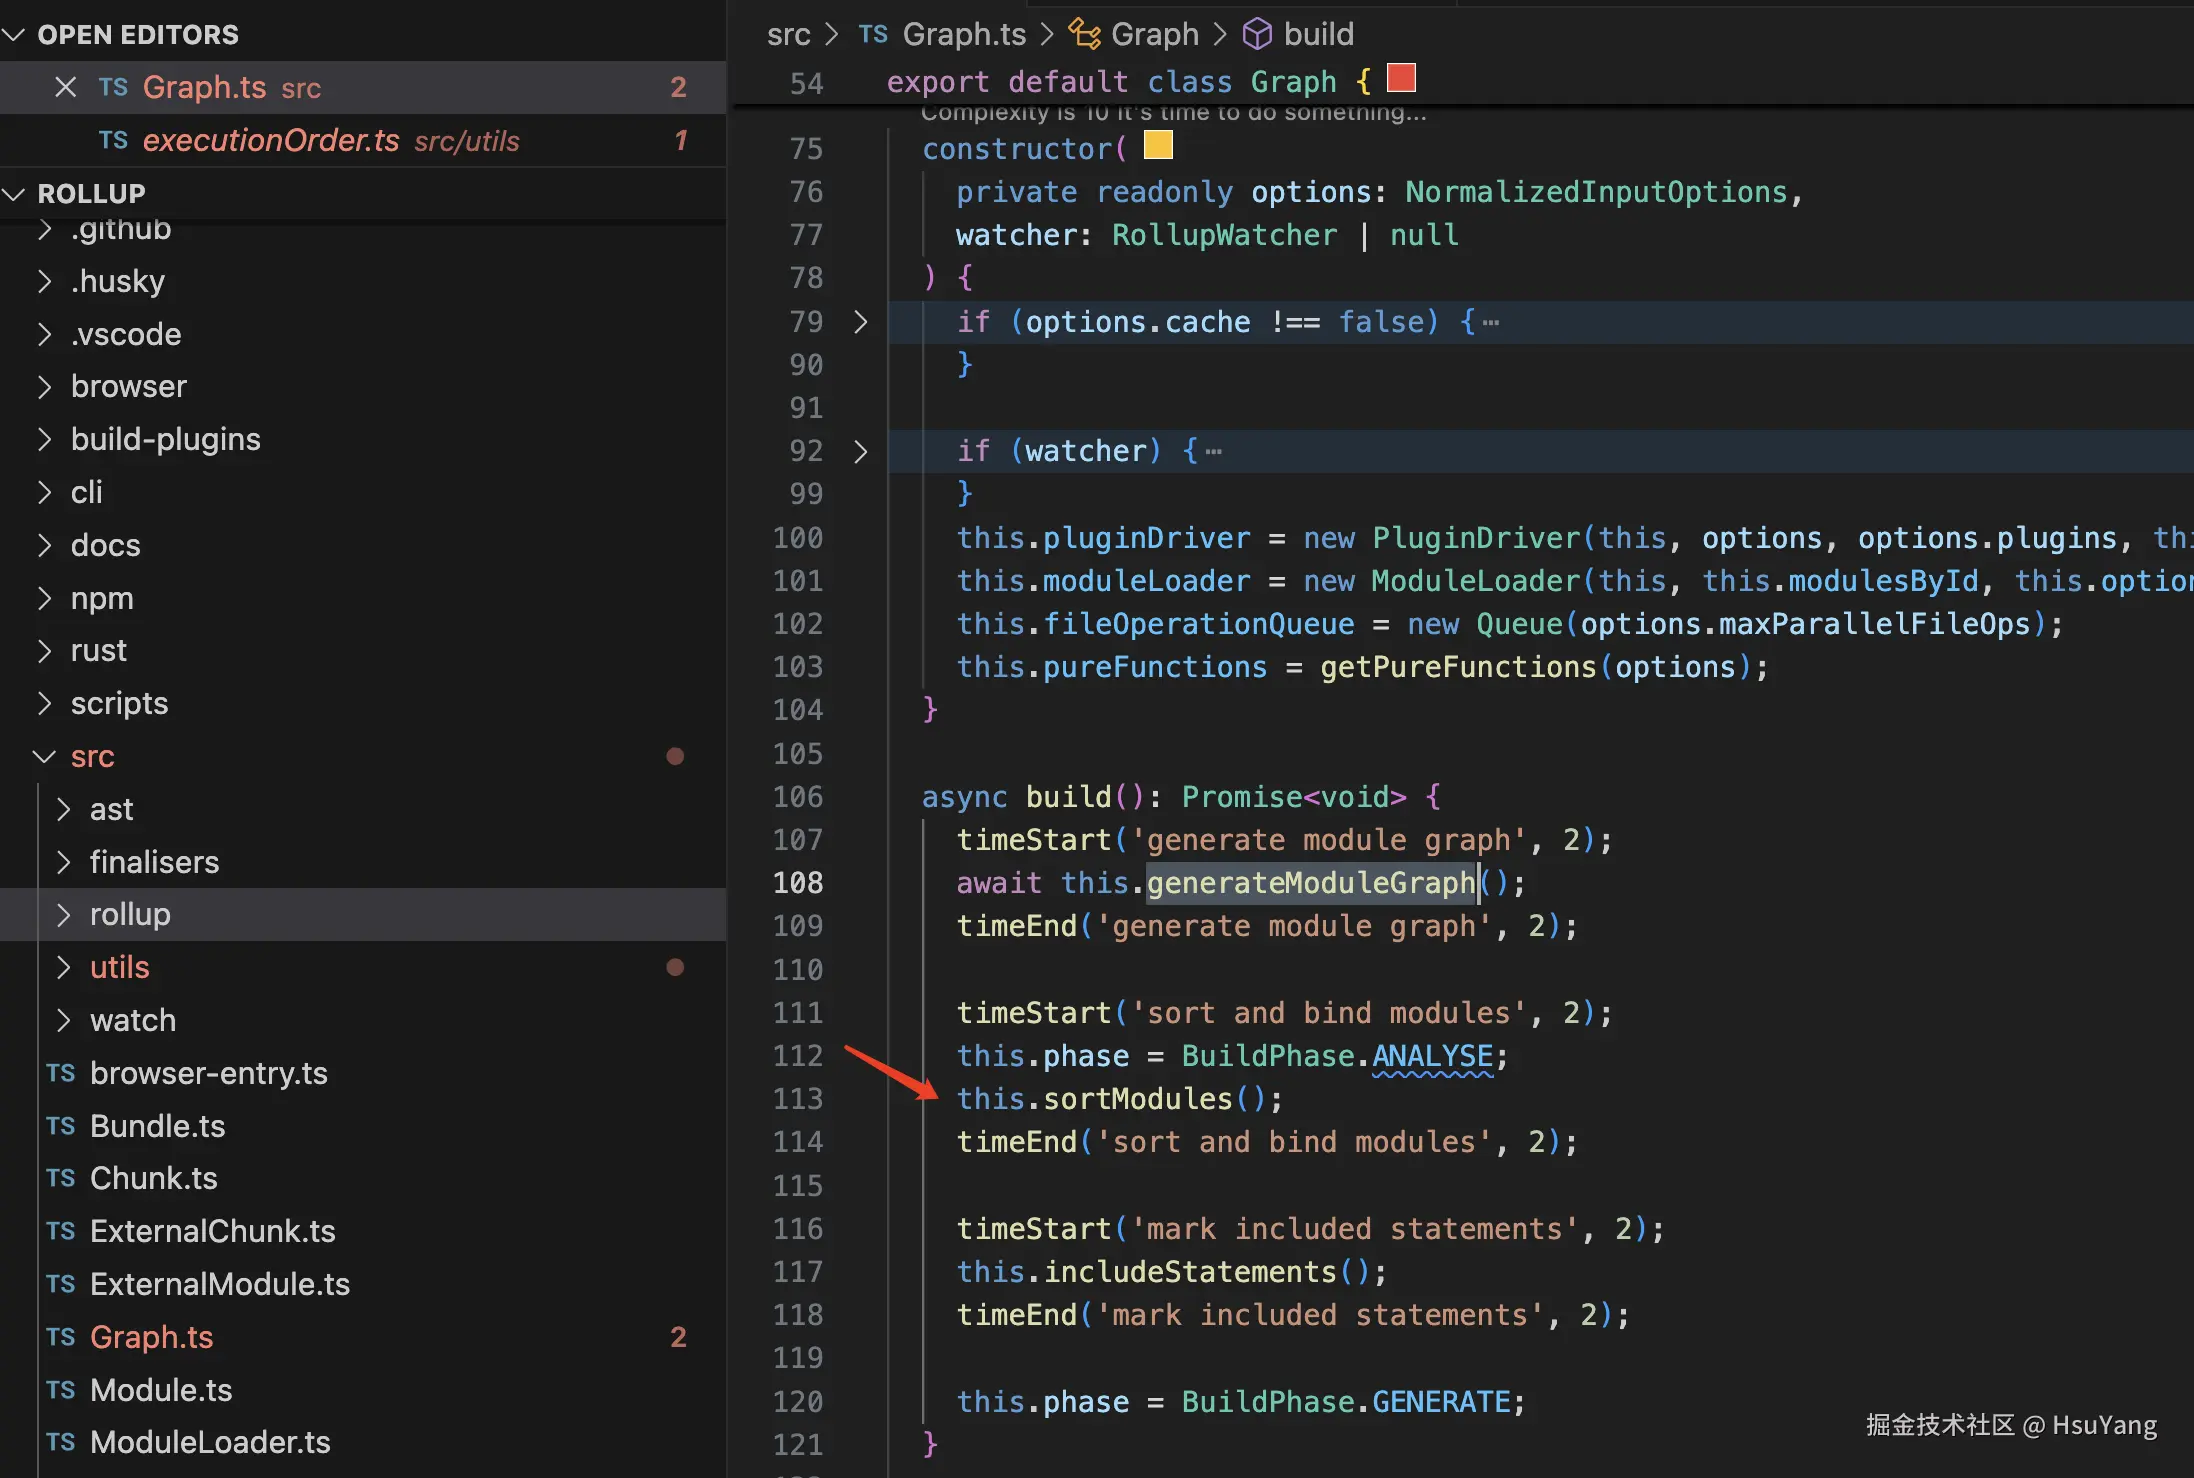Click the TS icon beside executionOrder.ts
This screenshot has height=1478, width=2194.
coord(113,140)
